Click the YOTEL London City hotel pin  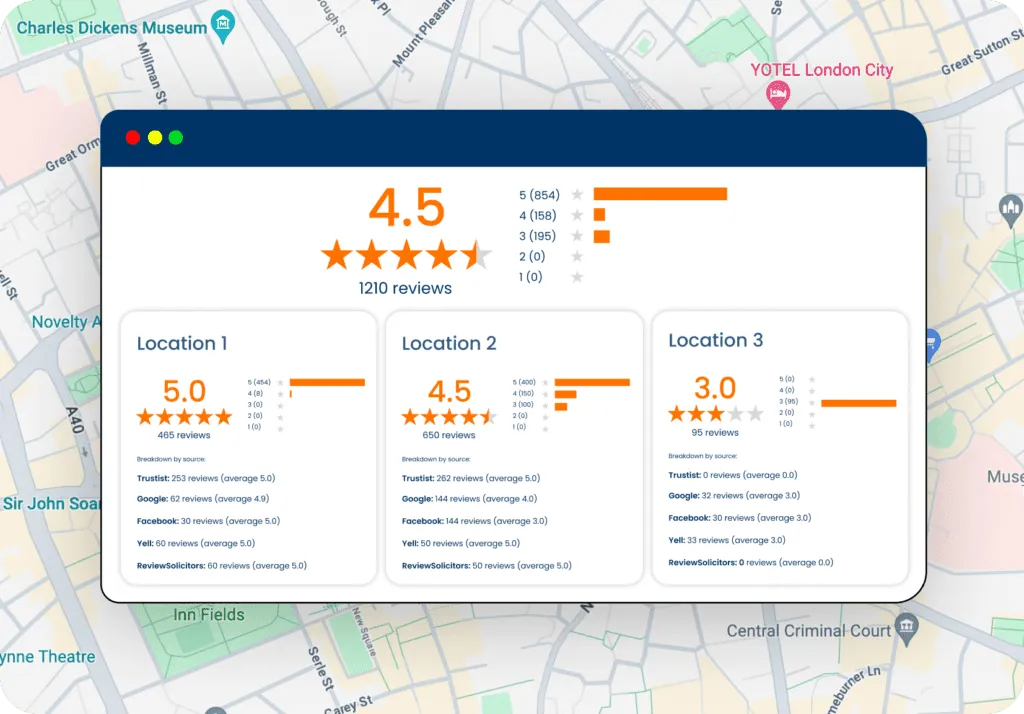coord(778,95)
